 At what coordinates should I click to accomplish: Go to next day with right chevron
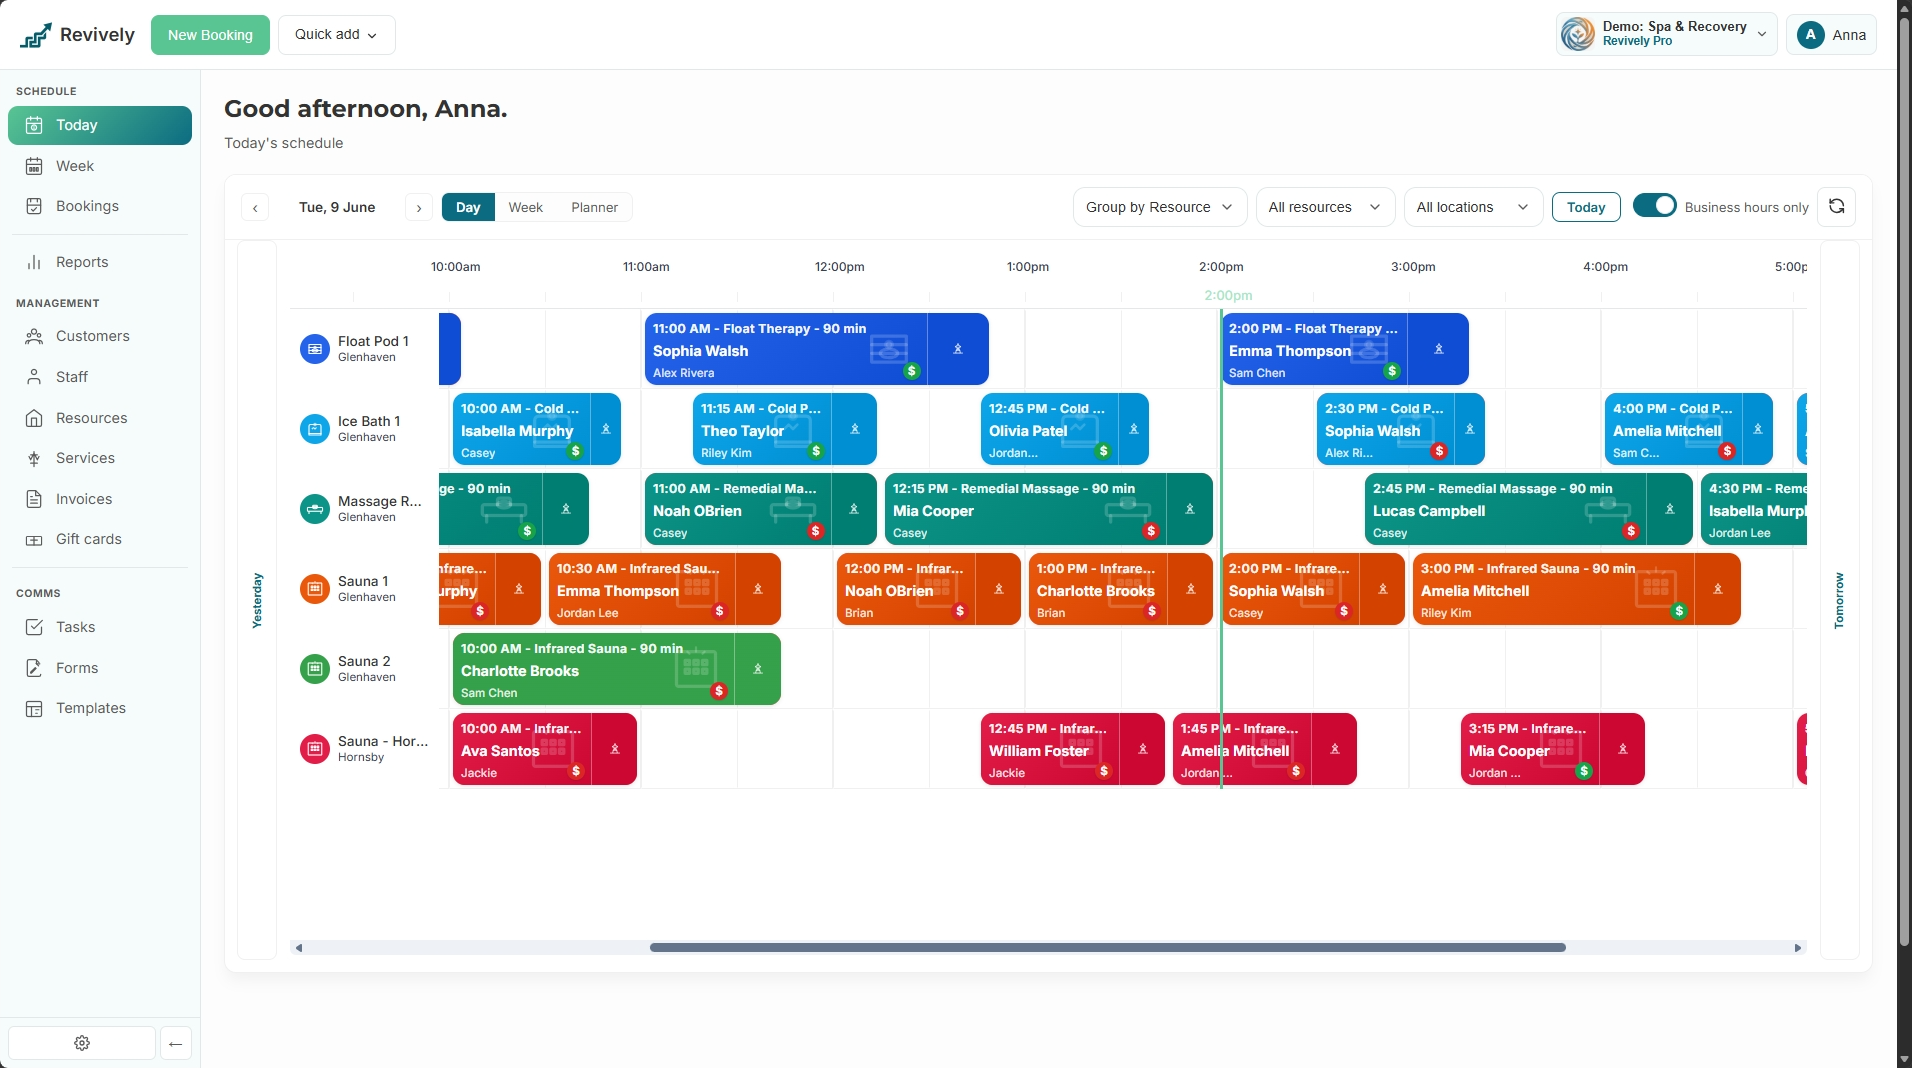point(419,208)
